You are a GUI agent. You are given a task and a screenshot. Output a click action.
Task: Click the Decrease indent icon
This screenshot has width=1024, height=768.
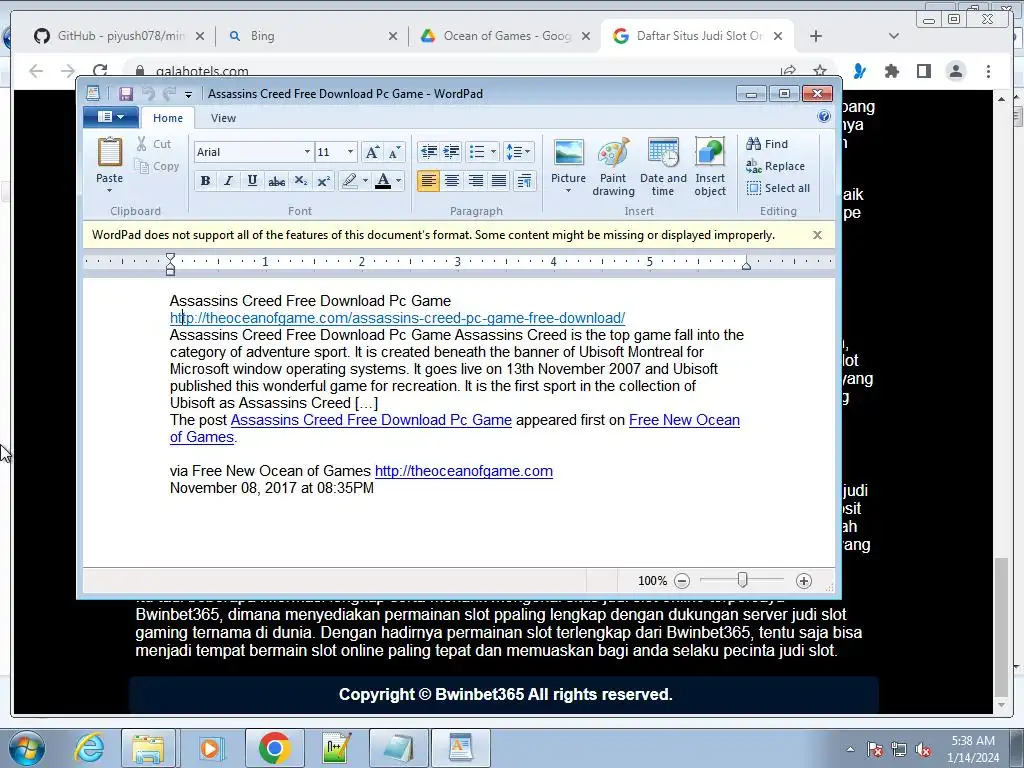(x=429, y=152)
